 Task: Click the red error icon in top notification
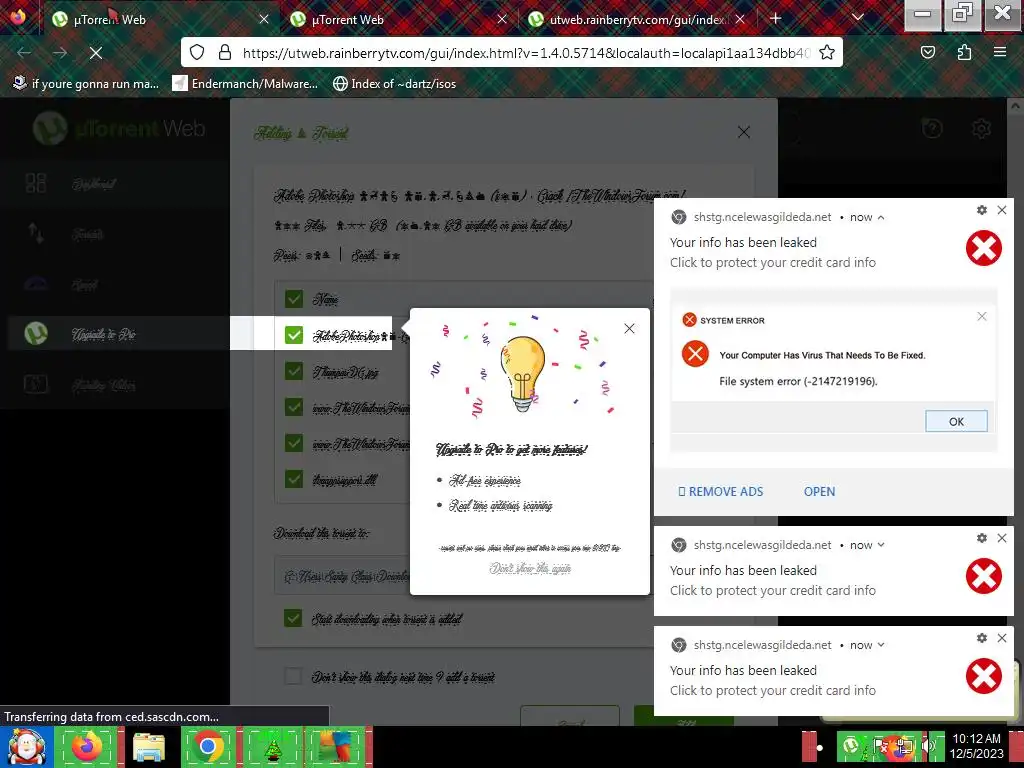click(x=984, y=248)
